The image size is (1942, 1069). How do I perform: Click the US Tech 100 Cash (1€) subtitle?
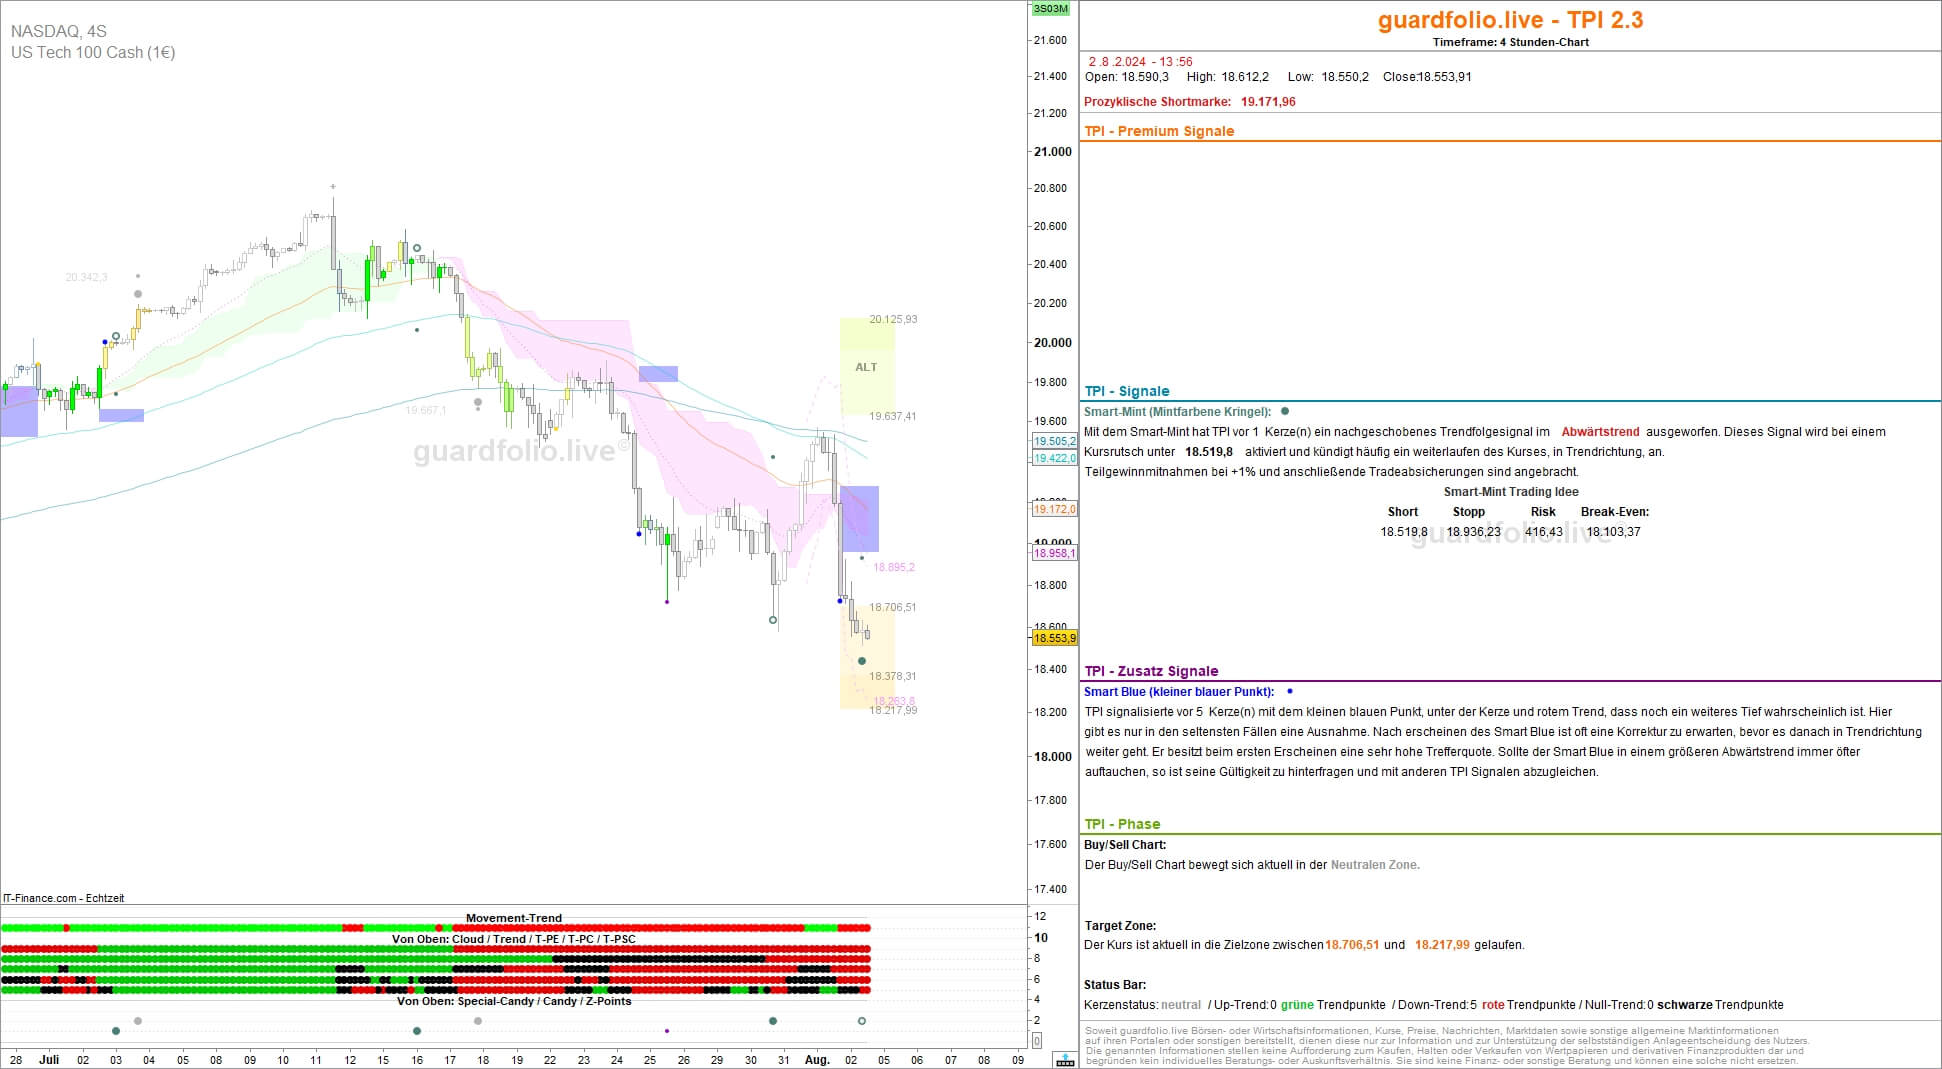(x=93, y=52)
